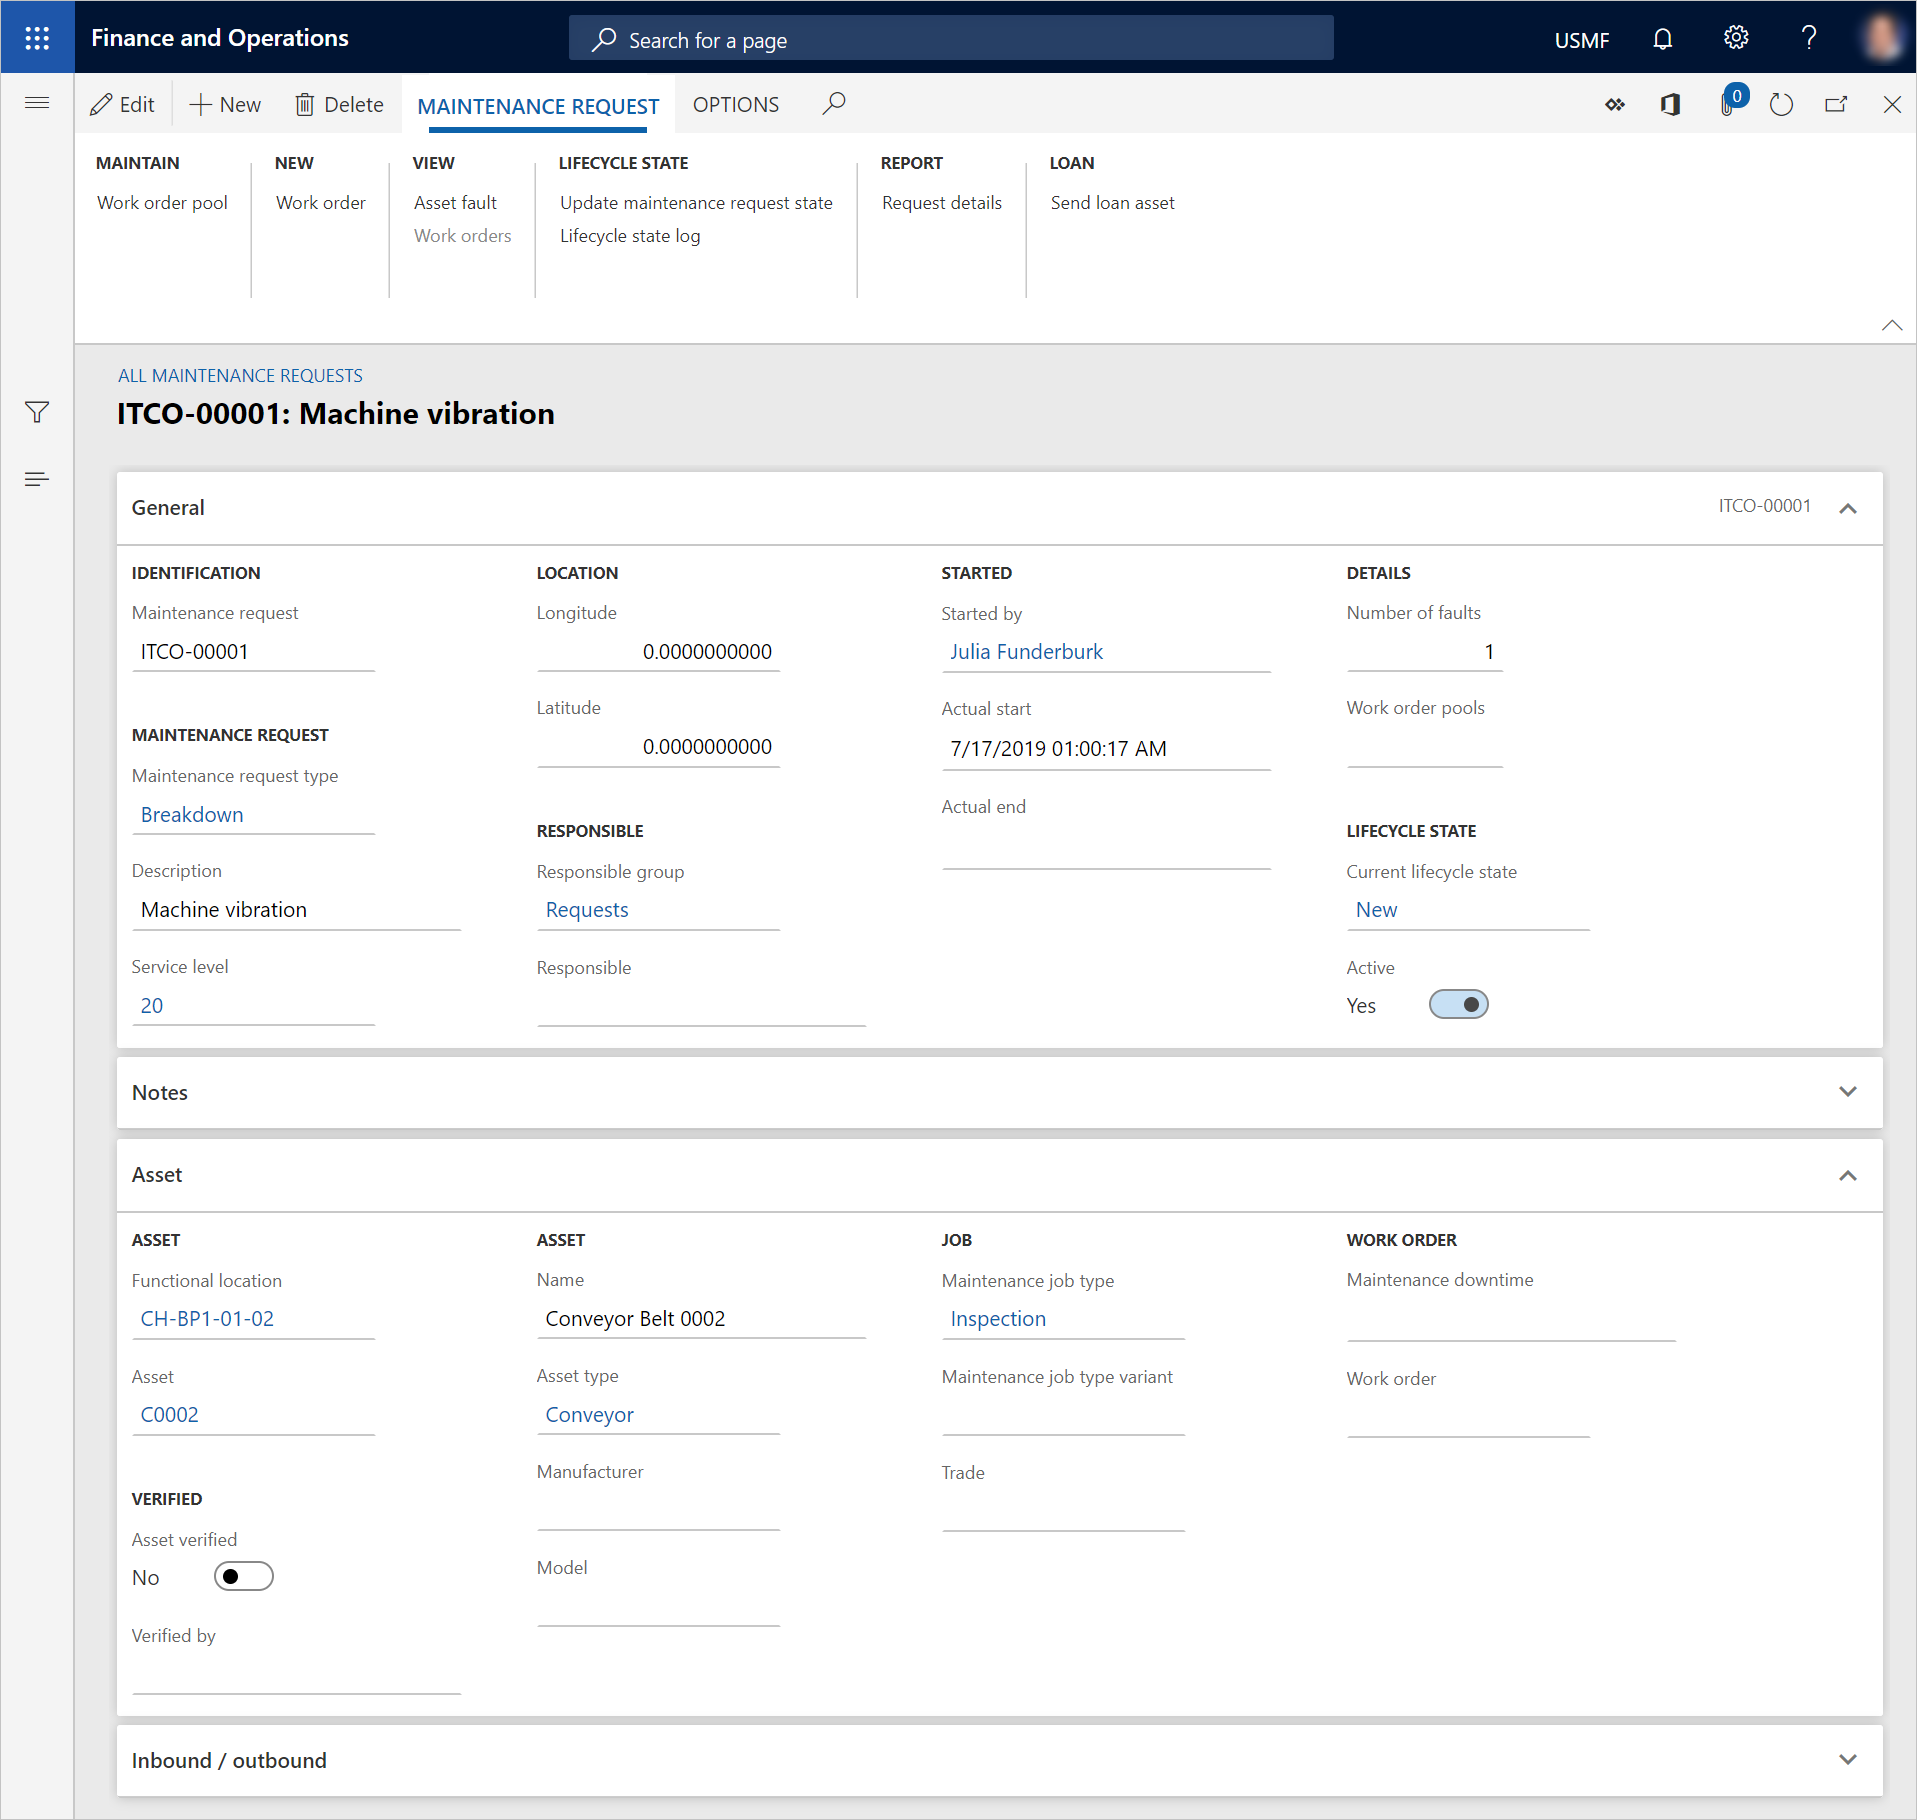Open in Microsoft Office icon
This screenshot has height=1820, width=1917.
(x=1670, y=105)
